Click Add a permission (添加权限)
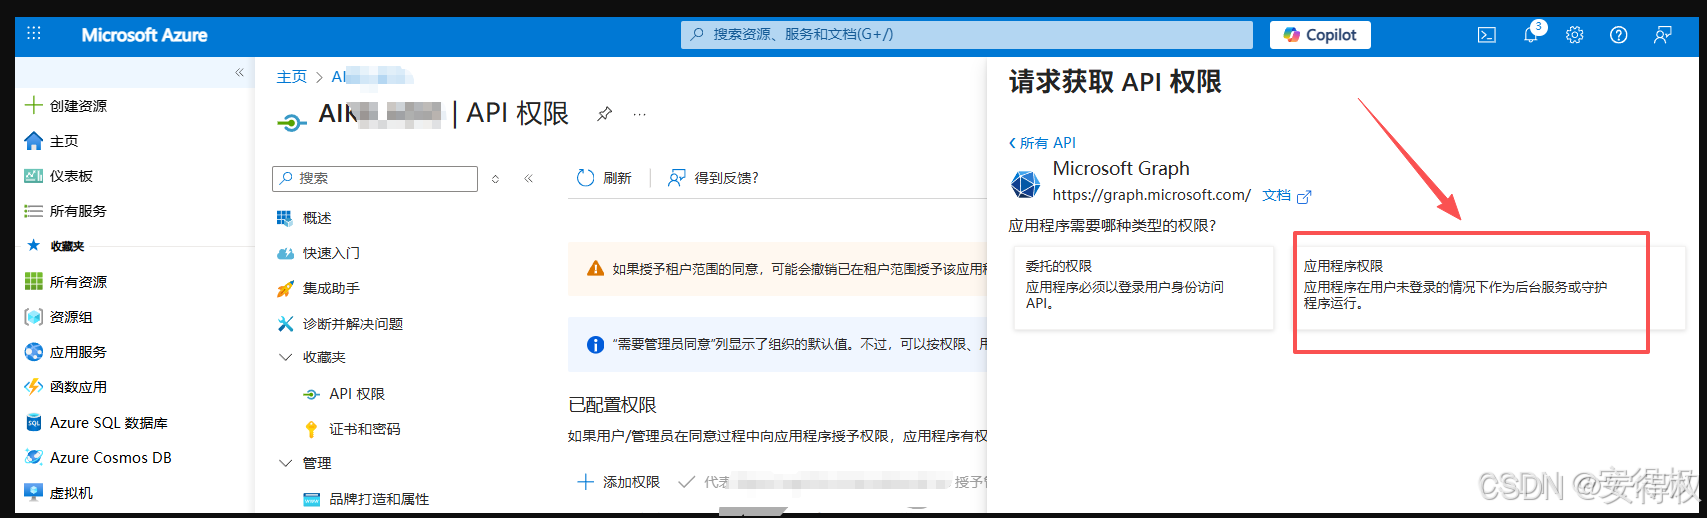Viewport: 1707px width, 518px height. (x=619, y=482)
